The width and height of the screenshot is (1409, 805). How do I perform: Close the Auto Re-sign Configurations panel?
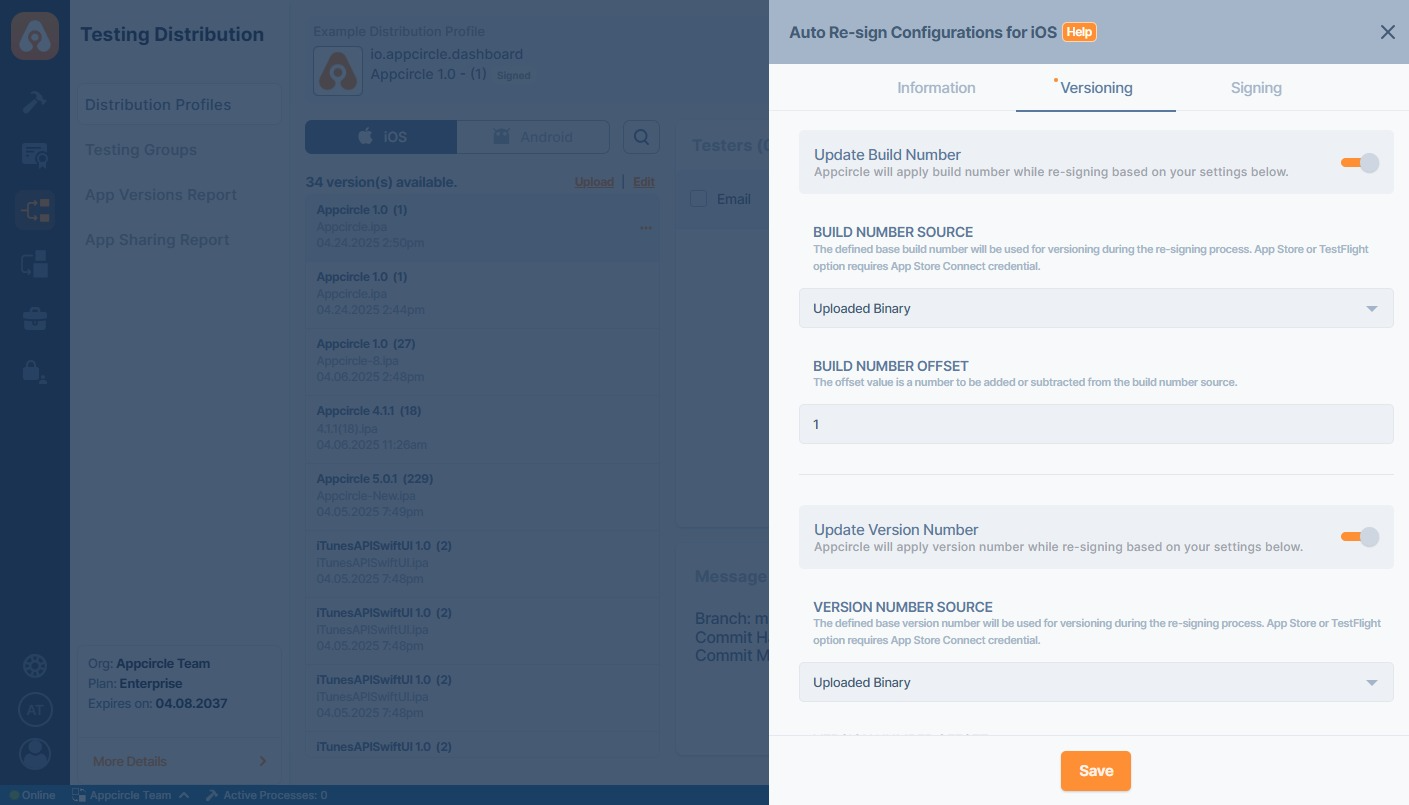click(1387, 32)
